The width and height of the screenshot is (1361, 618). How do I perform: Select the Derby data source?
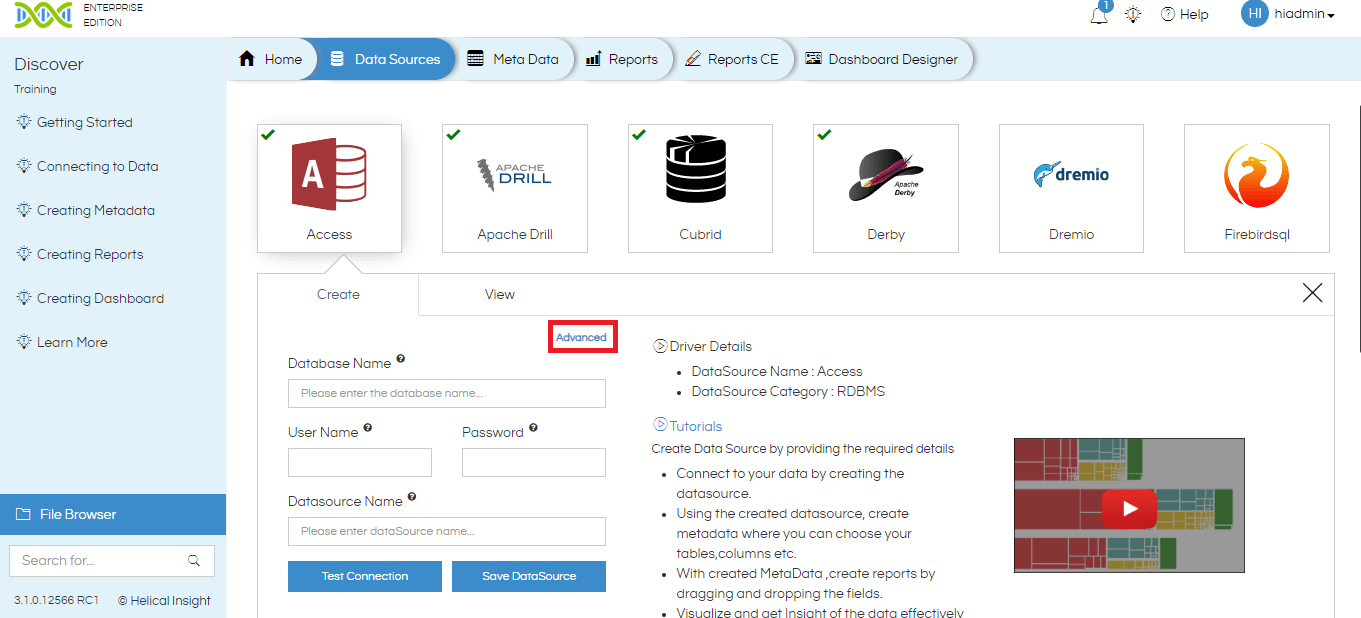[886, 188]
